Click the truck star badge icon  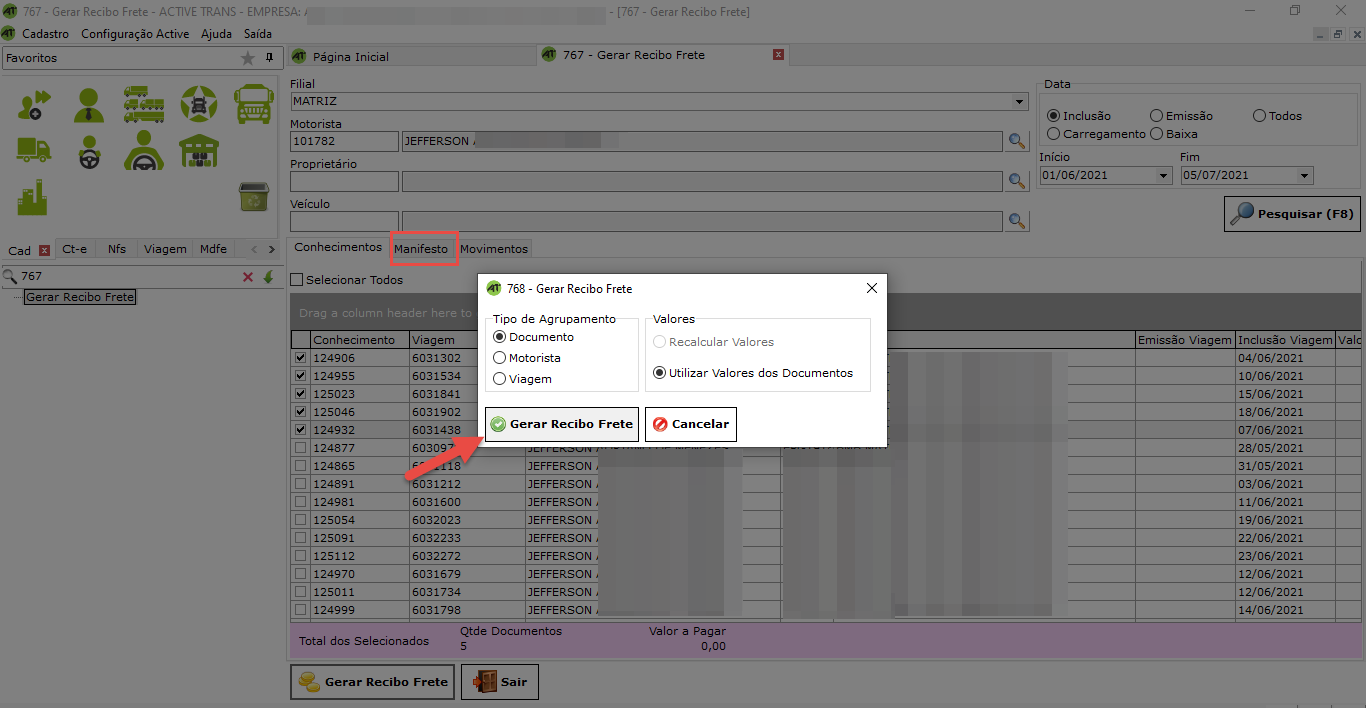click(199, 103)
